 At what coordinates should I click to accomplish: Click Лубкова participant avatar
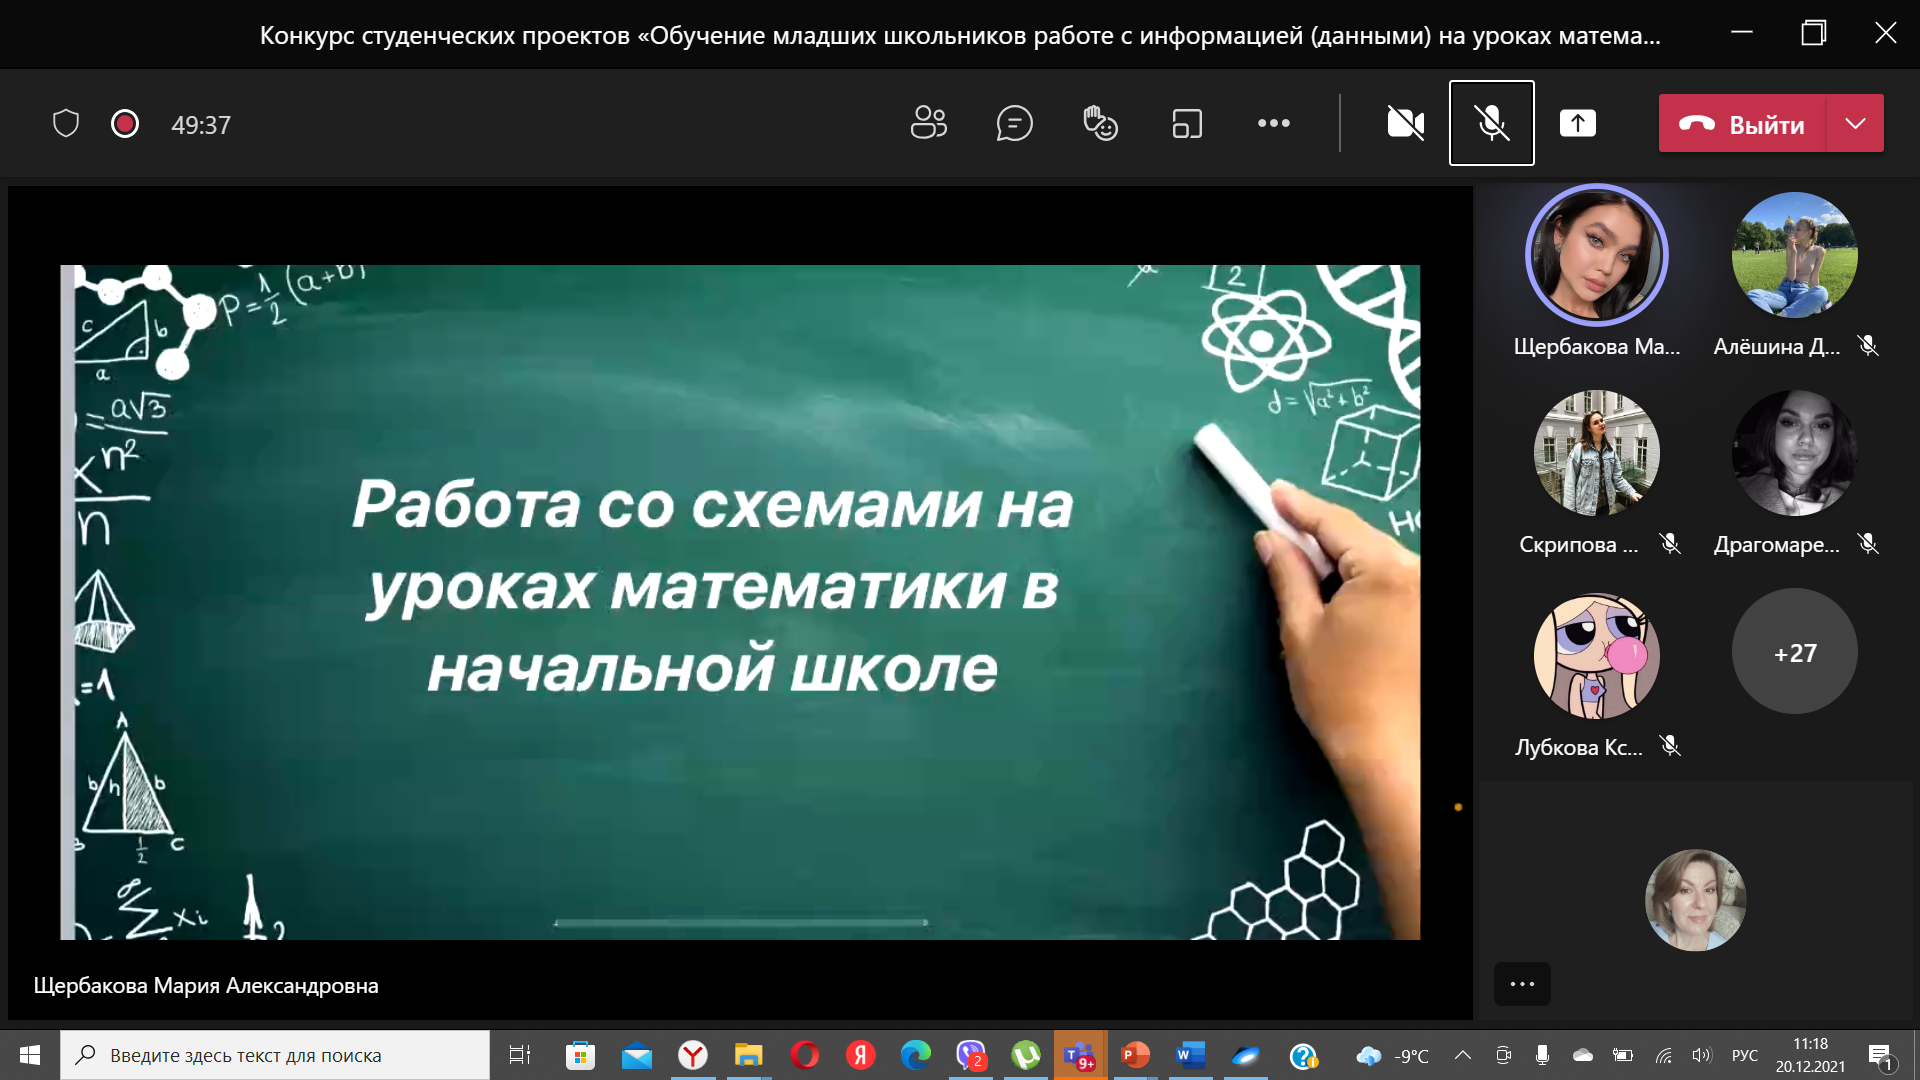coord(1596,656)
